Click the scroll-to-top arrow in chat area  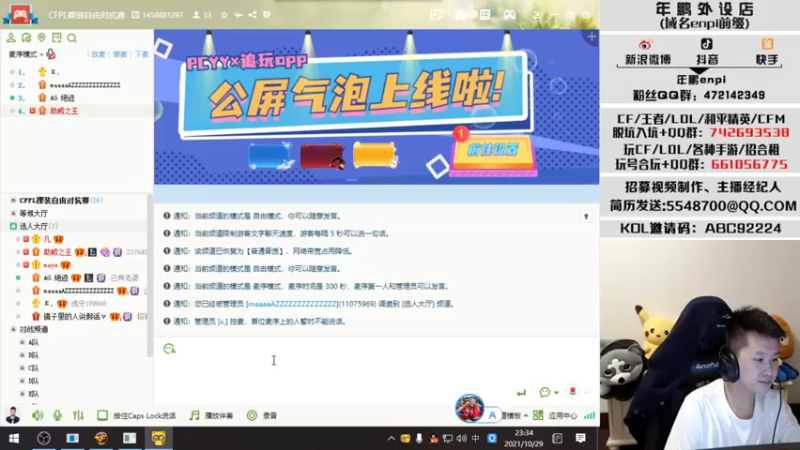pyautogui.click(x=586, y=216)
